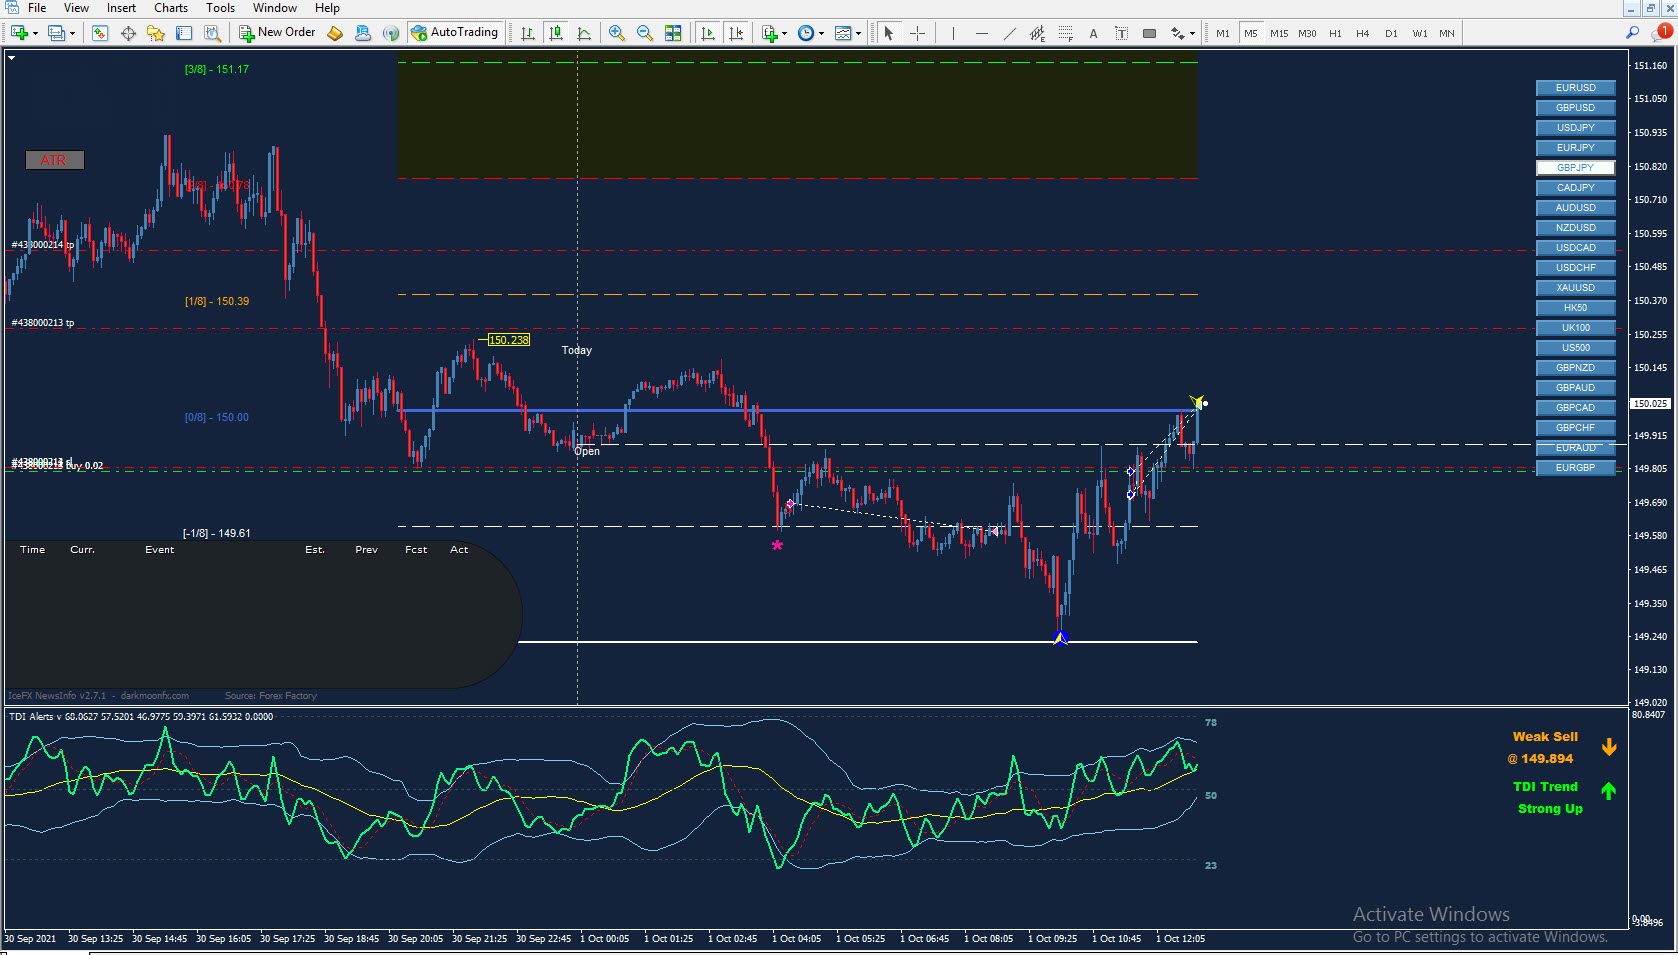Screen dimensions: 1678x955
Task: Switch chart to EURUSD symbol button
Action: coord(1575,88)
